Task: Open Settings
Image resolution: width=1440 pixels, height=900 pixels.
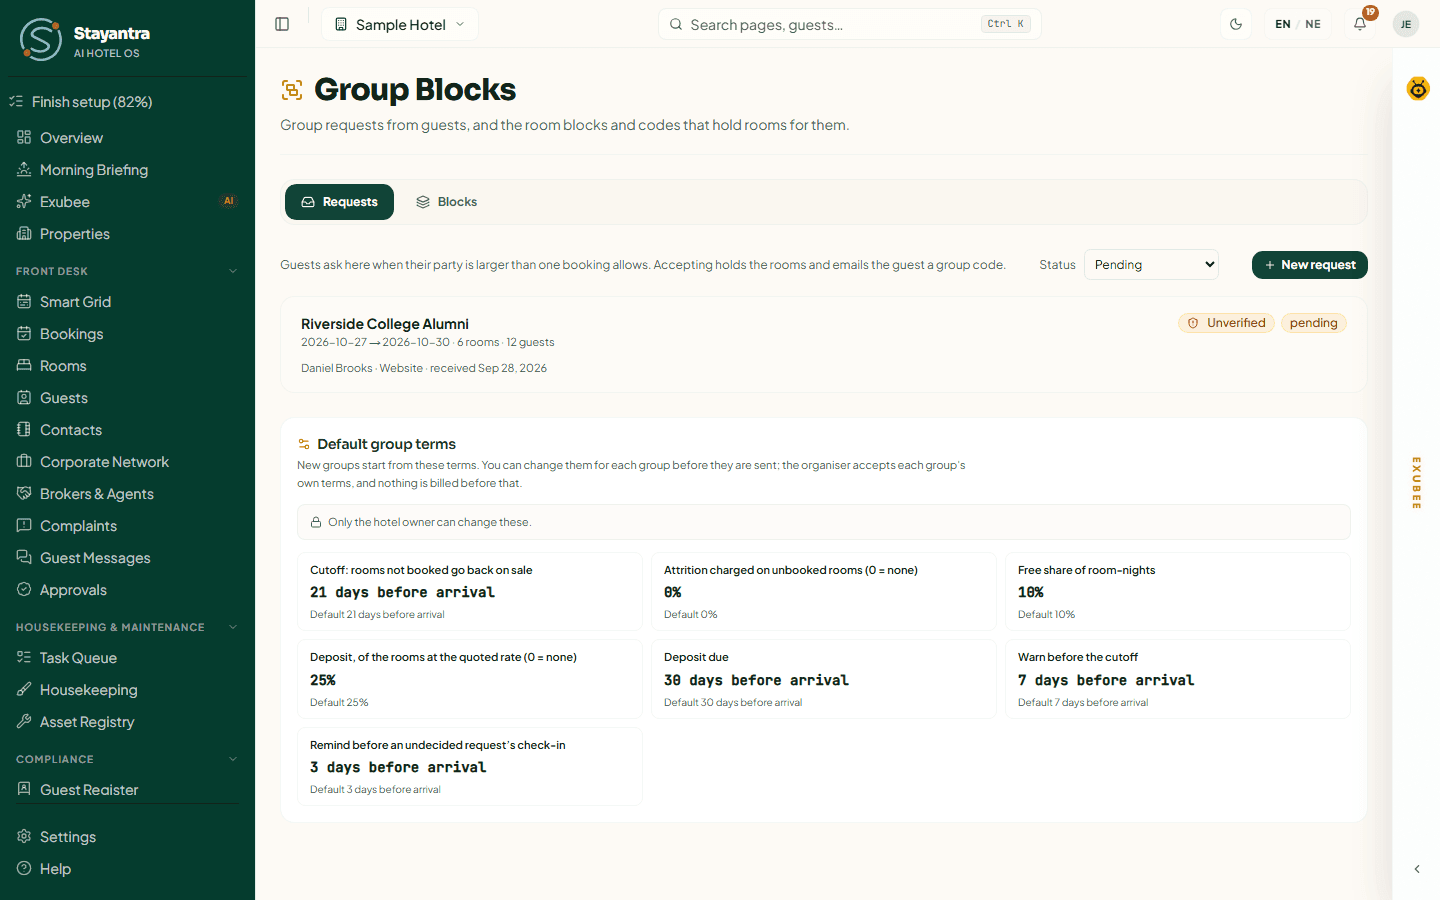Action: (127, 837)
